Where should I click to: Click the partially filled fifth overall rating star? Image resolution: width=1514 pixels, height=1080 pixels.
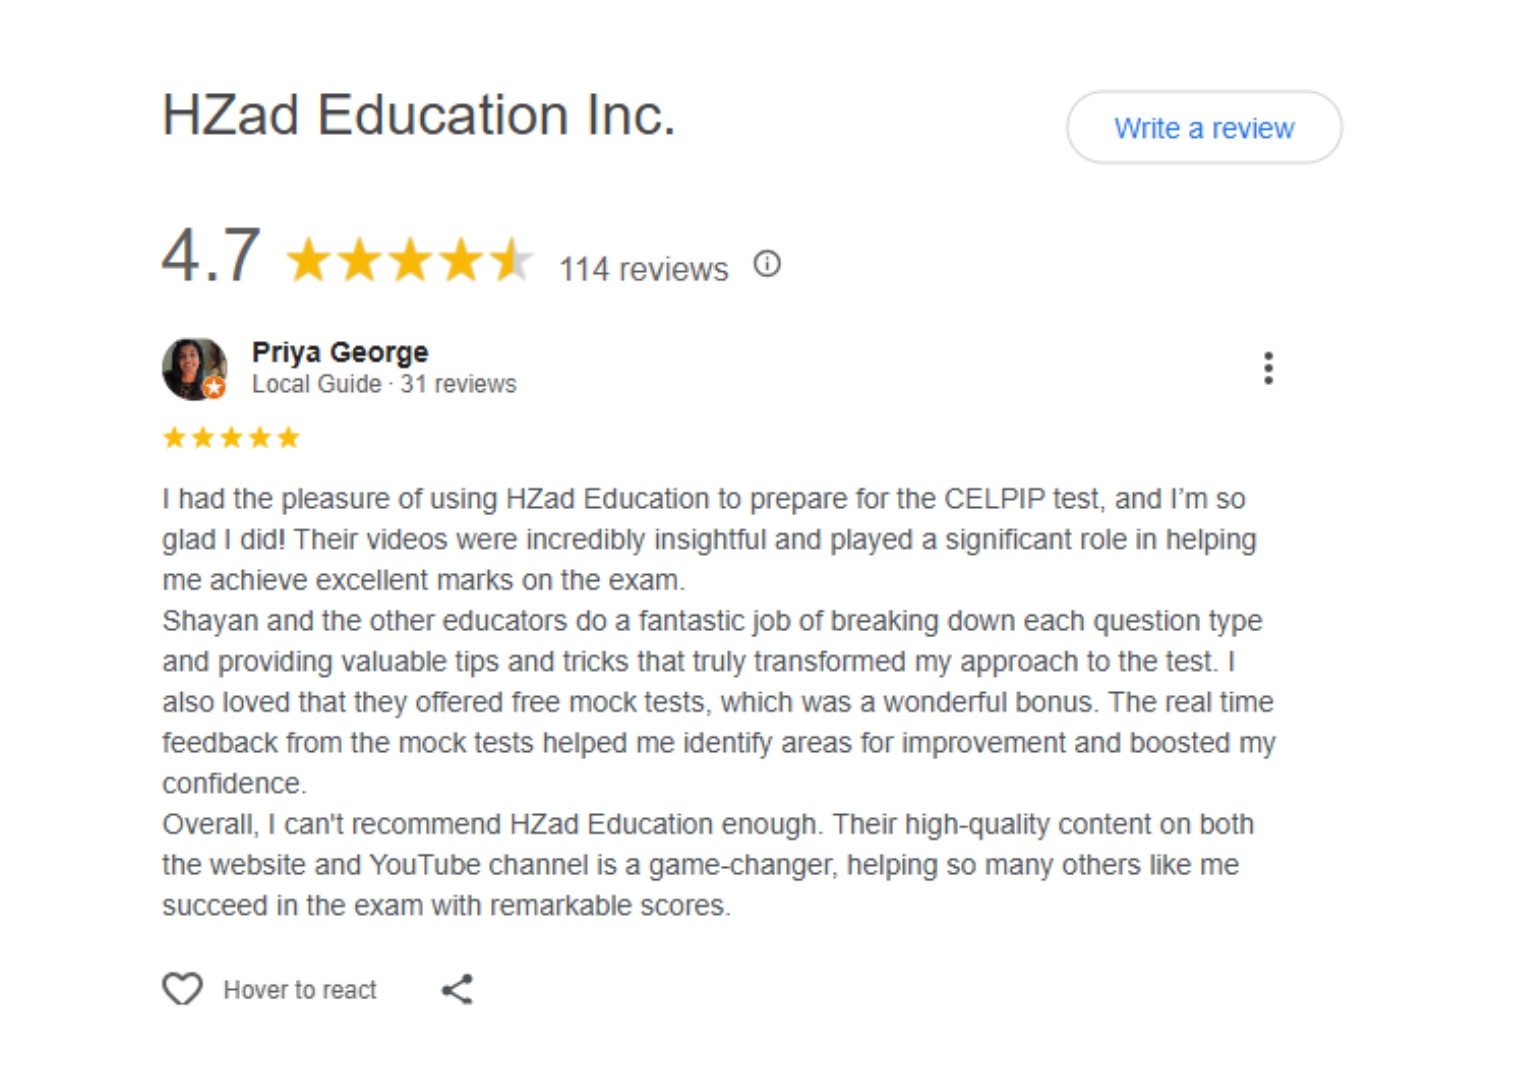pyautogui.click(x=512, y=260)
